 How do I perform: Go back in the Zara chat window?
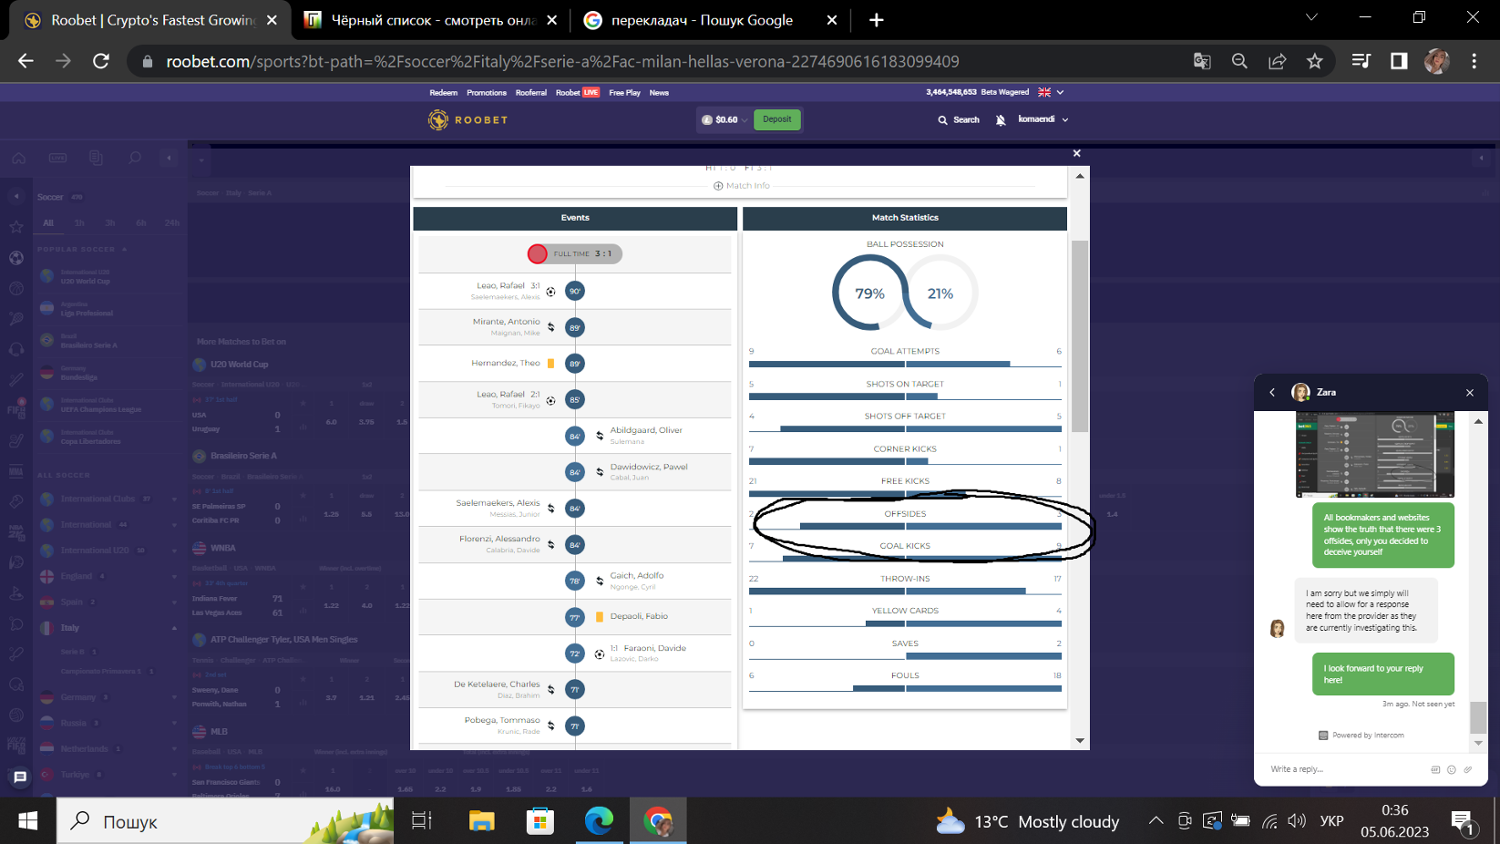click(x=1273, y=393)
